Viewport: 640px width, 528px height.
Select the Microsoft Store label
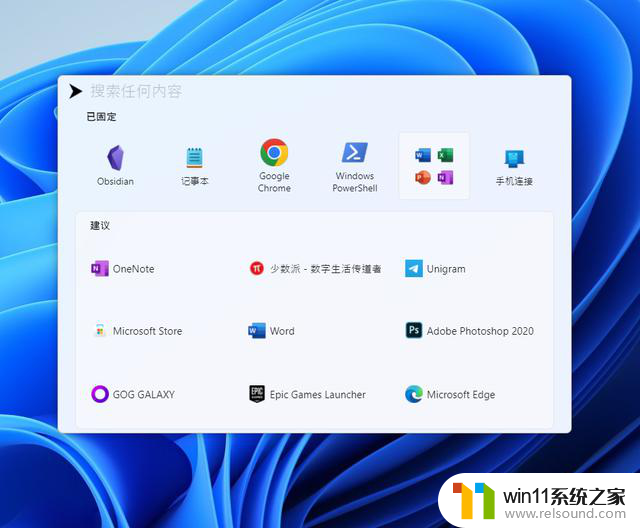pos(147,331)
